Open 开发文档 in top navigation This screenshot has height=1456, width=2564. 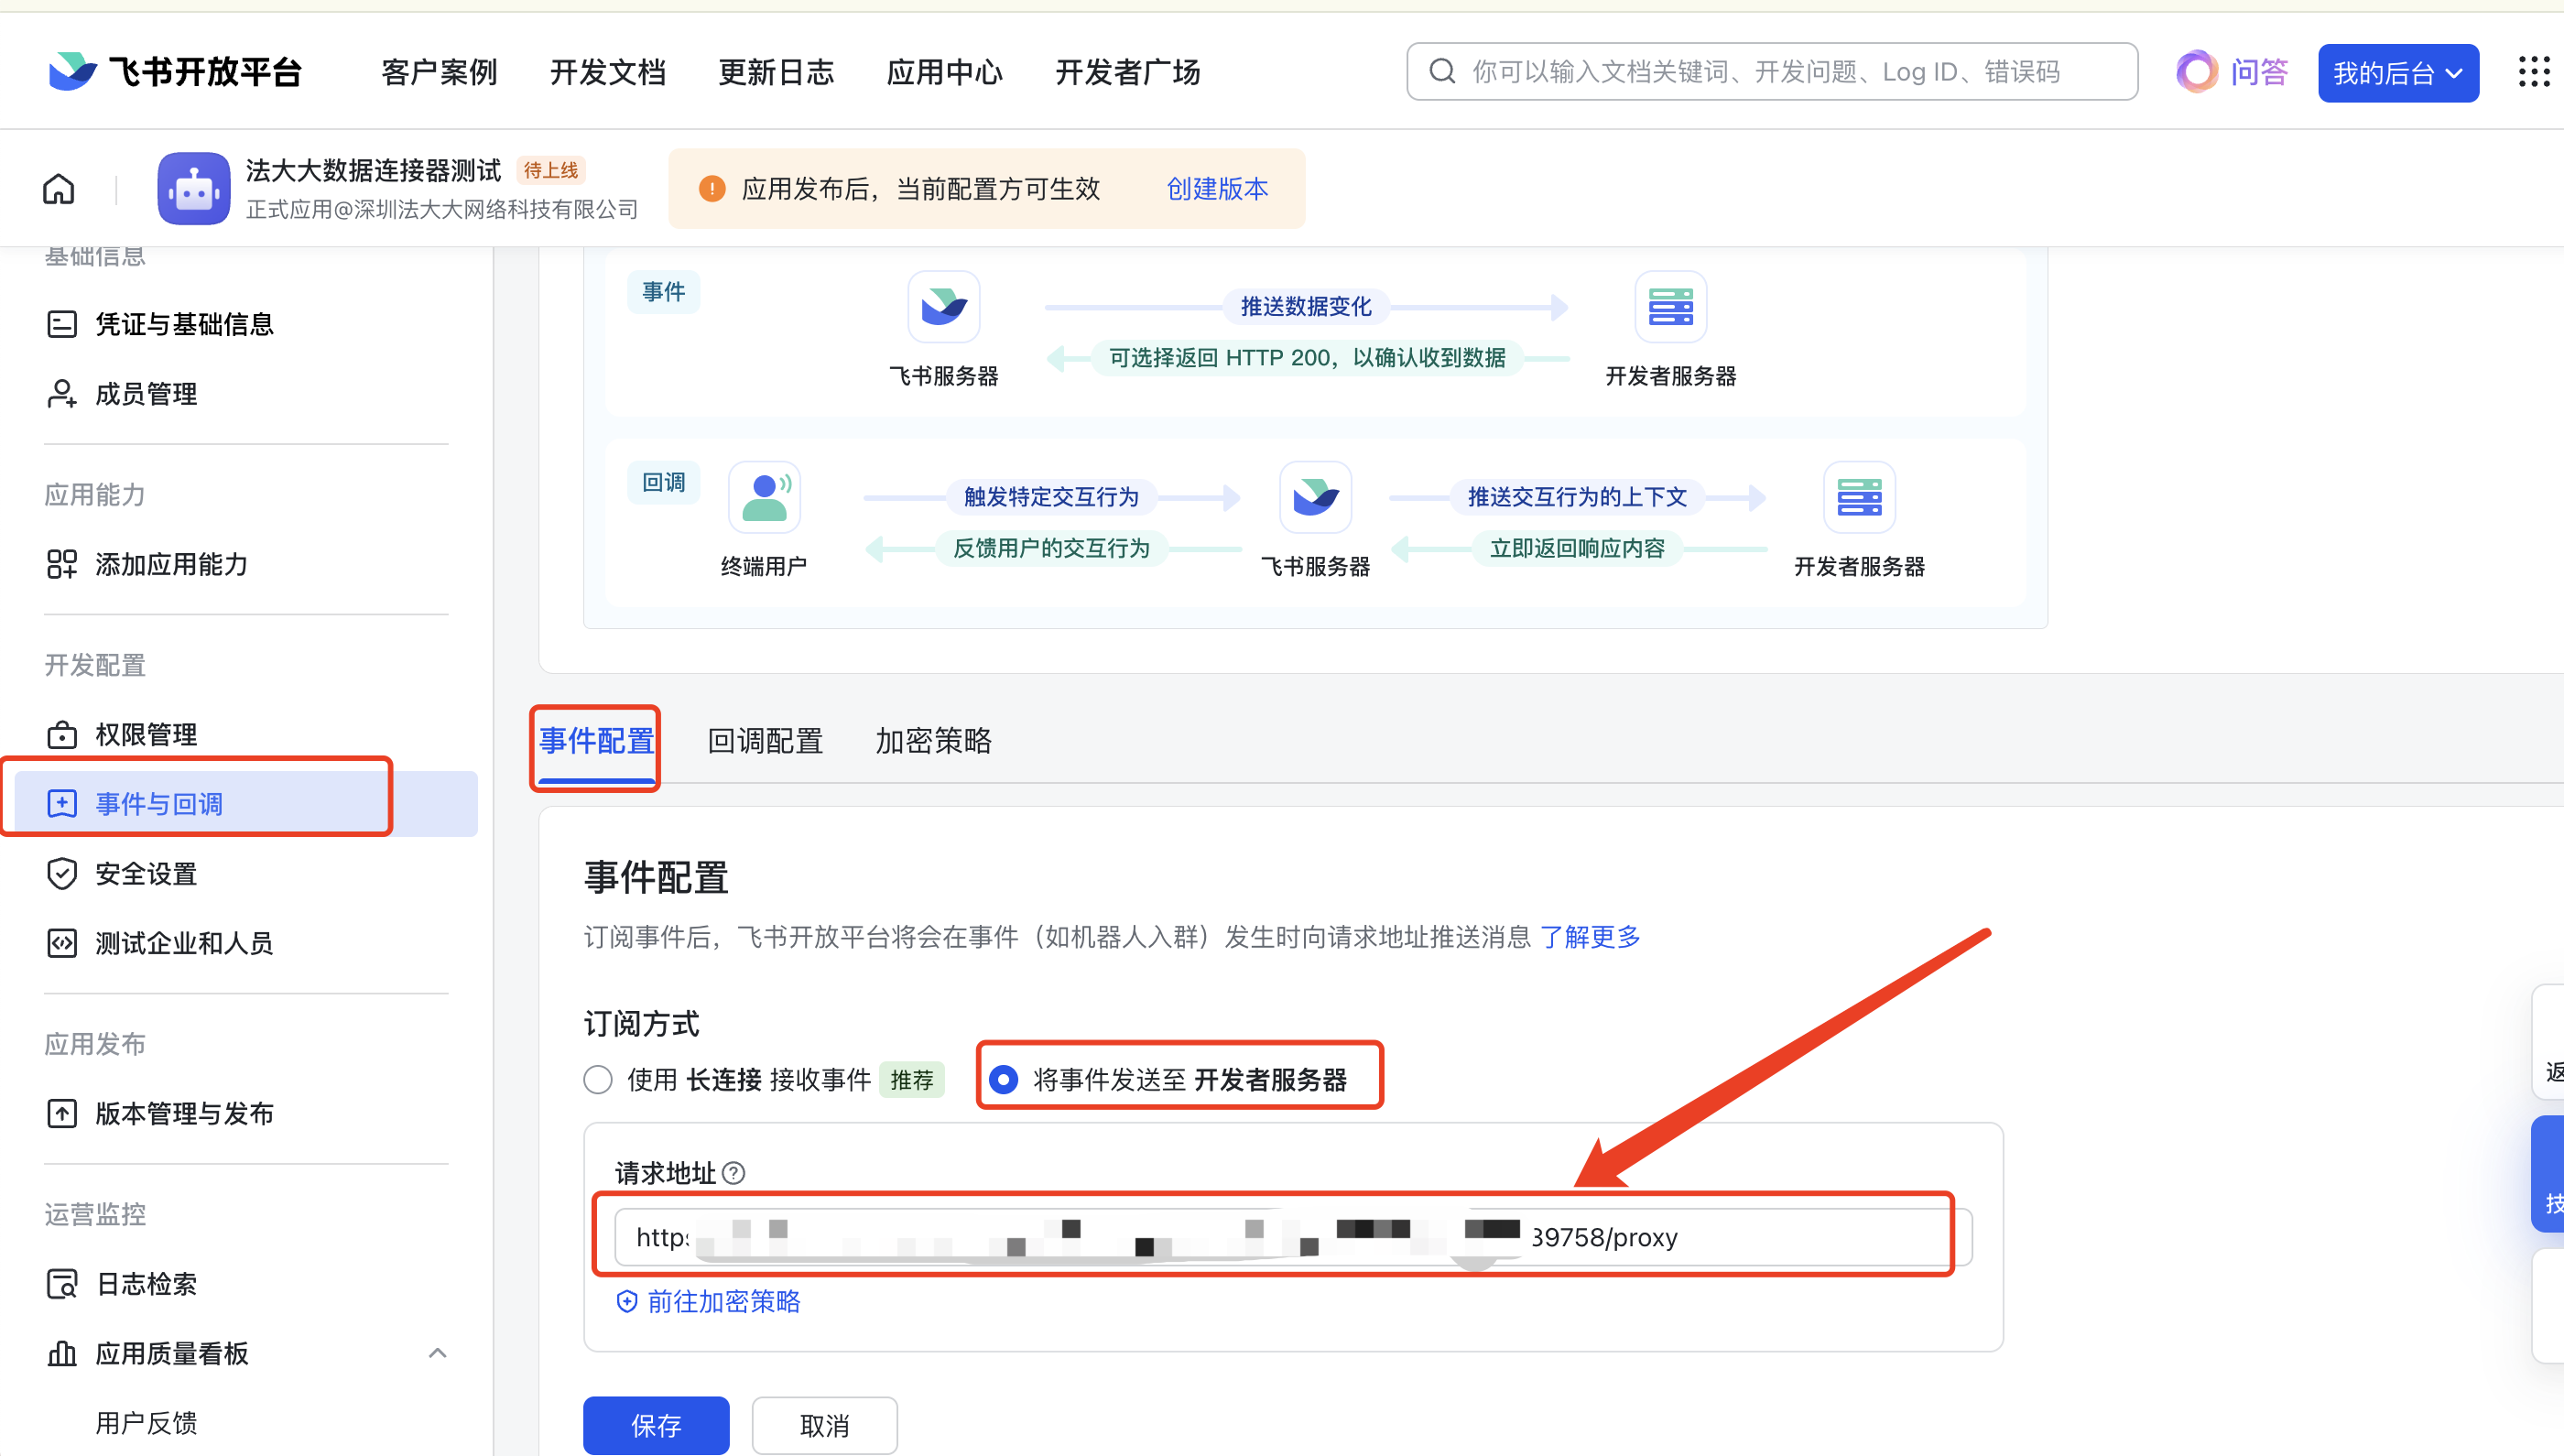pos(608,72)
